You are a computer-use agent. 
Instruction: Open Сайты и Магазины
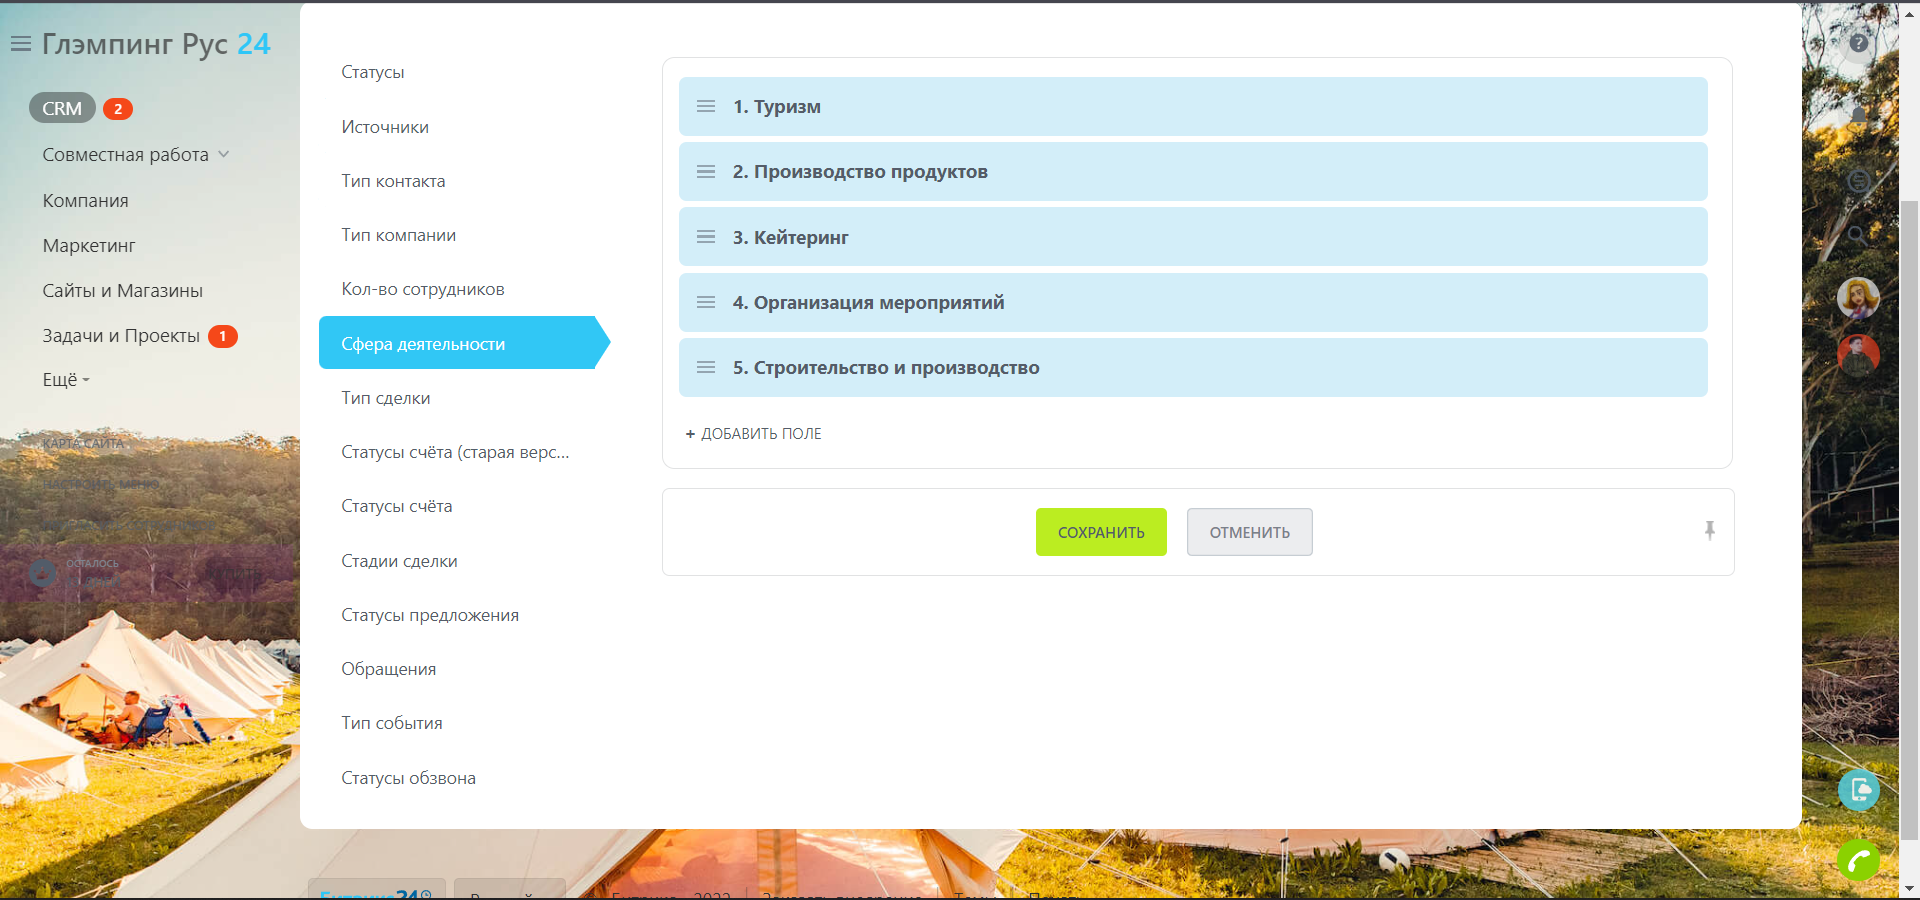[122, 291]
